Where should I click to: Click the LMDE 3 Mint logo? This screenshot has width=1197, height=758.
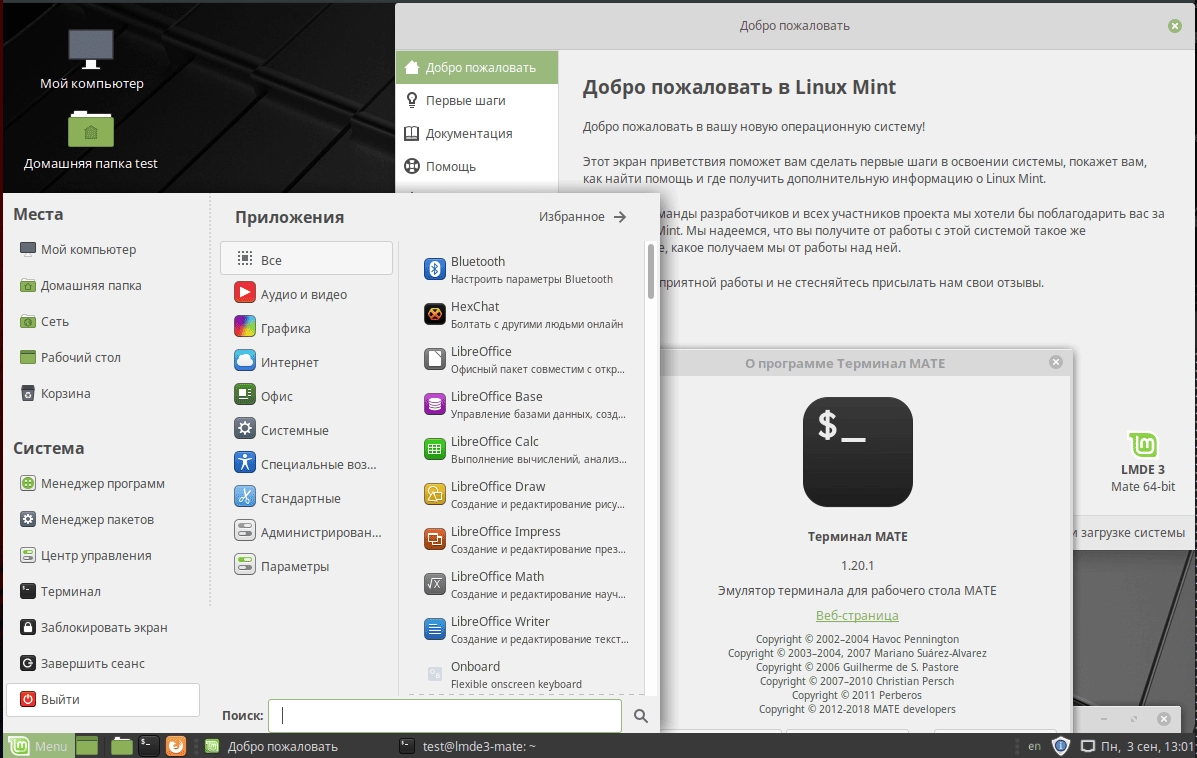[1143, 444]
